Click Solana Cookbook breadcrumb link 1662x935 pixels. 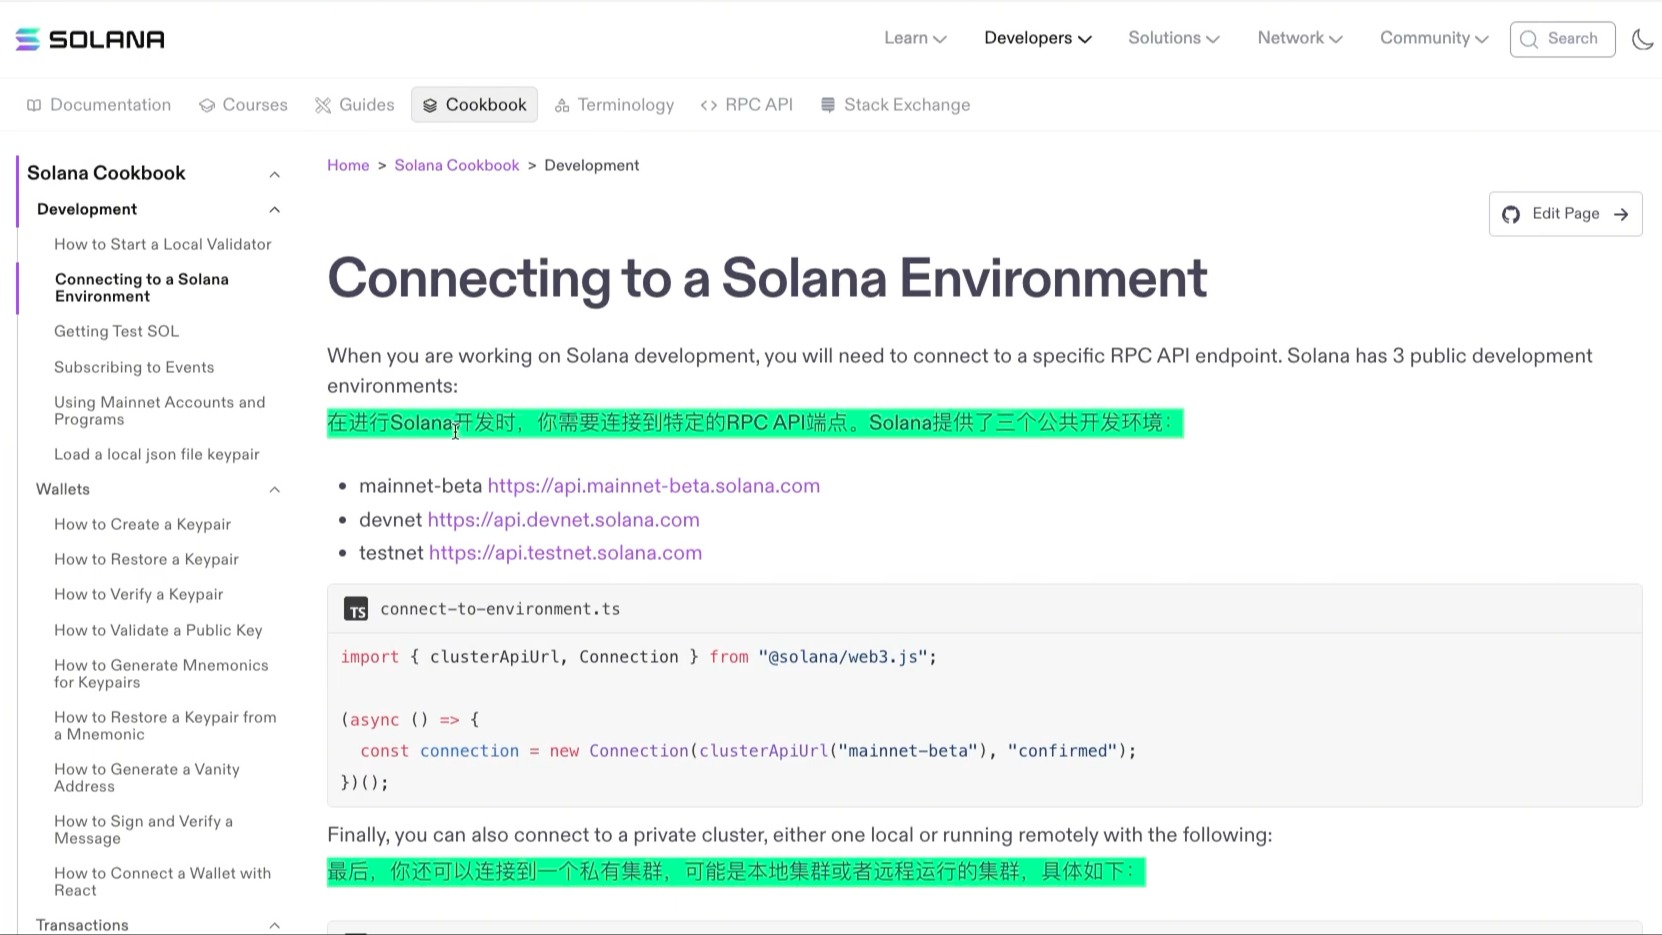(457, 165)
